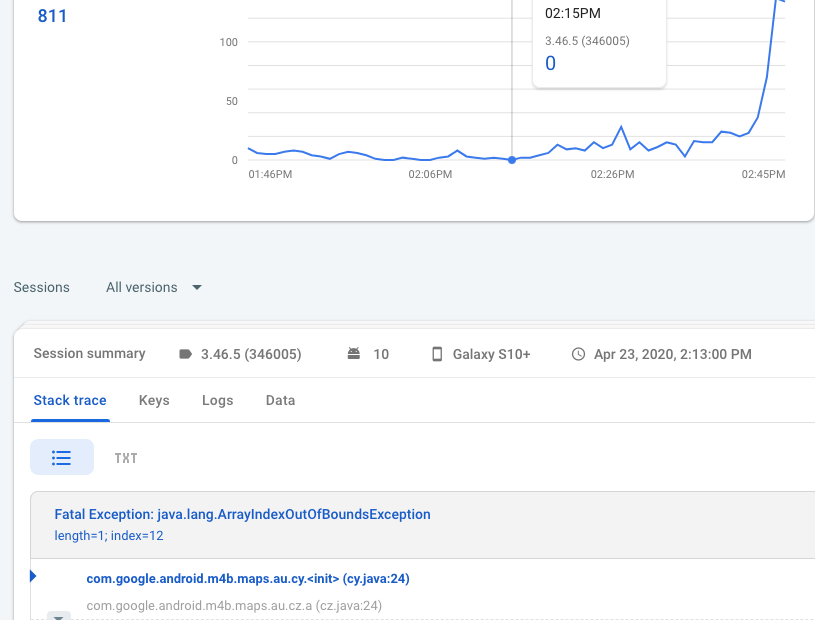
Task: Switch to the list view stack trace icon
Action: coord(62,457)
